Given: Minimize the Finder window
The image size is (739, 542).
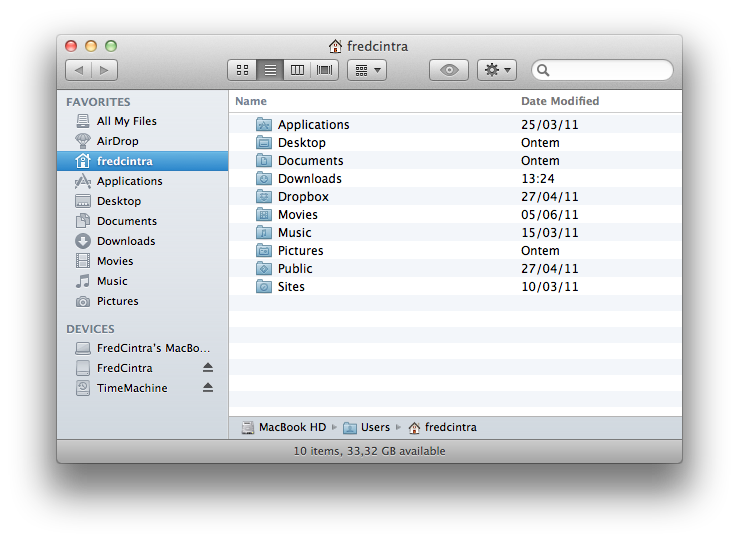Looking at the screenshot, I should (91, 46).
